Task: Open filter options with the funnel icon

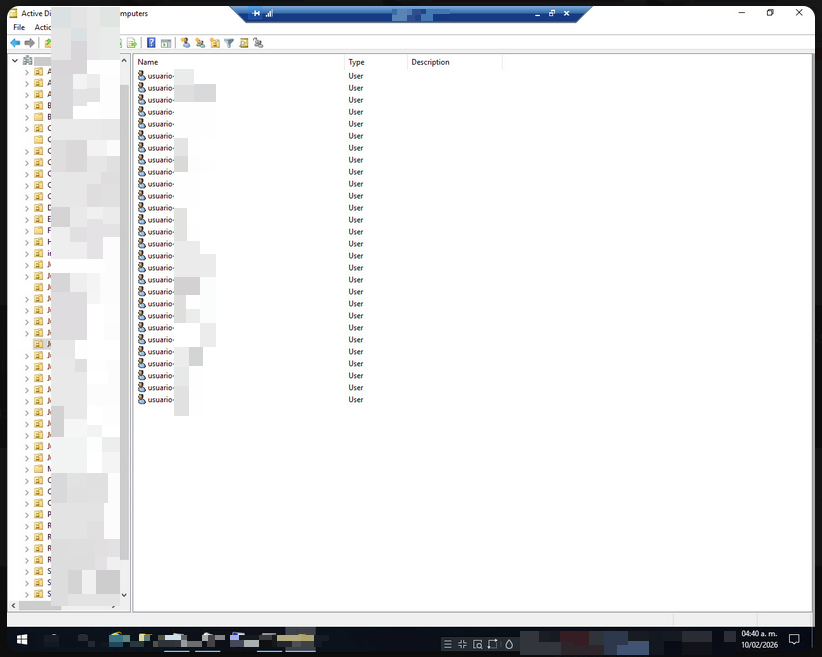Action: [229, 43]
